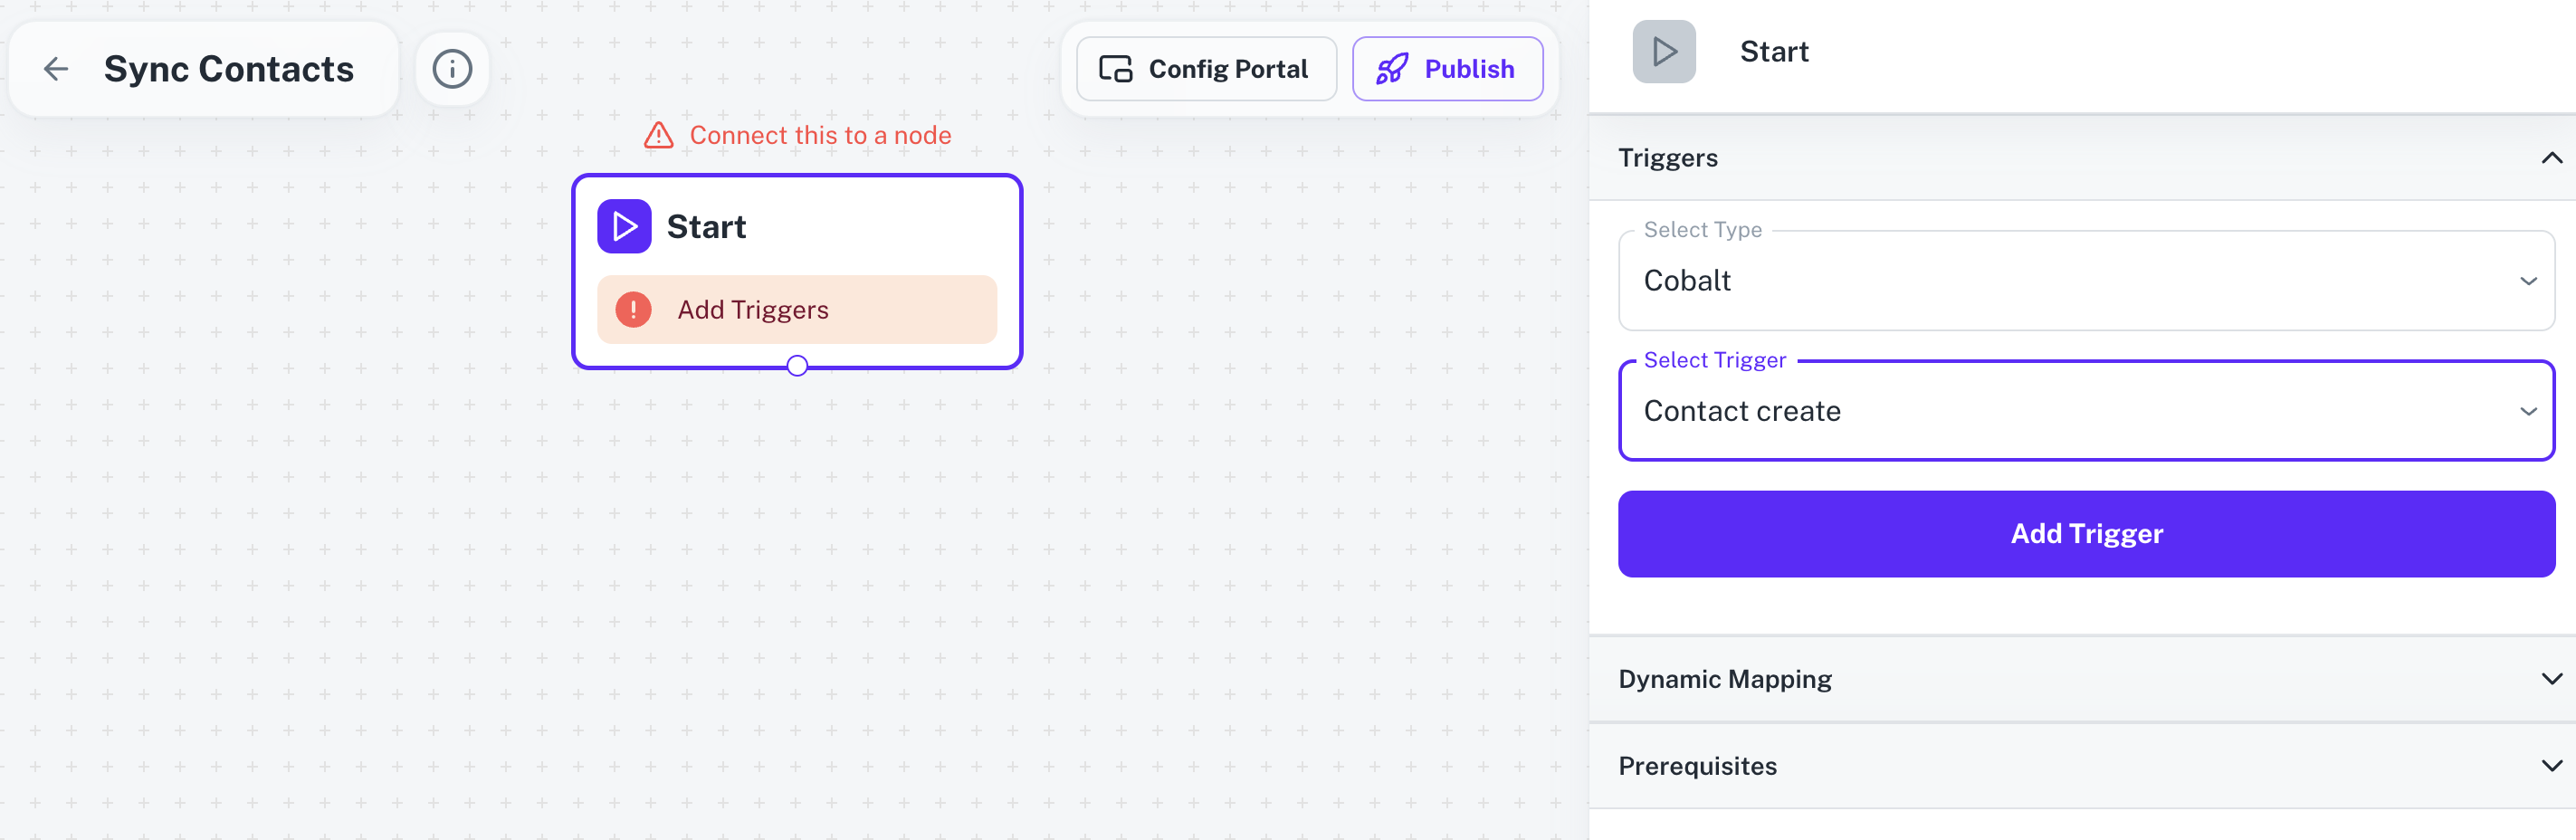Viewport: 2576px width, 840px height.
Task: Click the rocket icon on Publish button
Action: [1392, 68]
